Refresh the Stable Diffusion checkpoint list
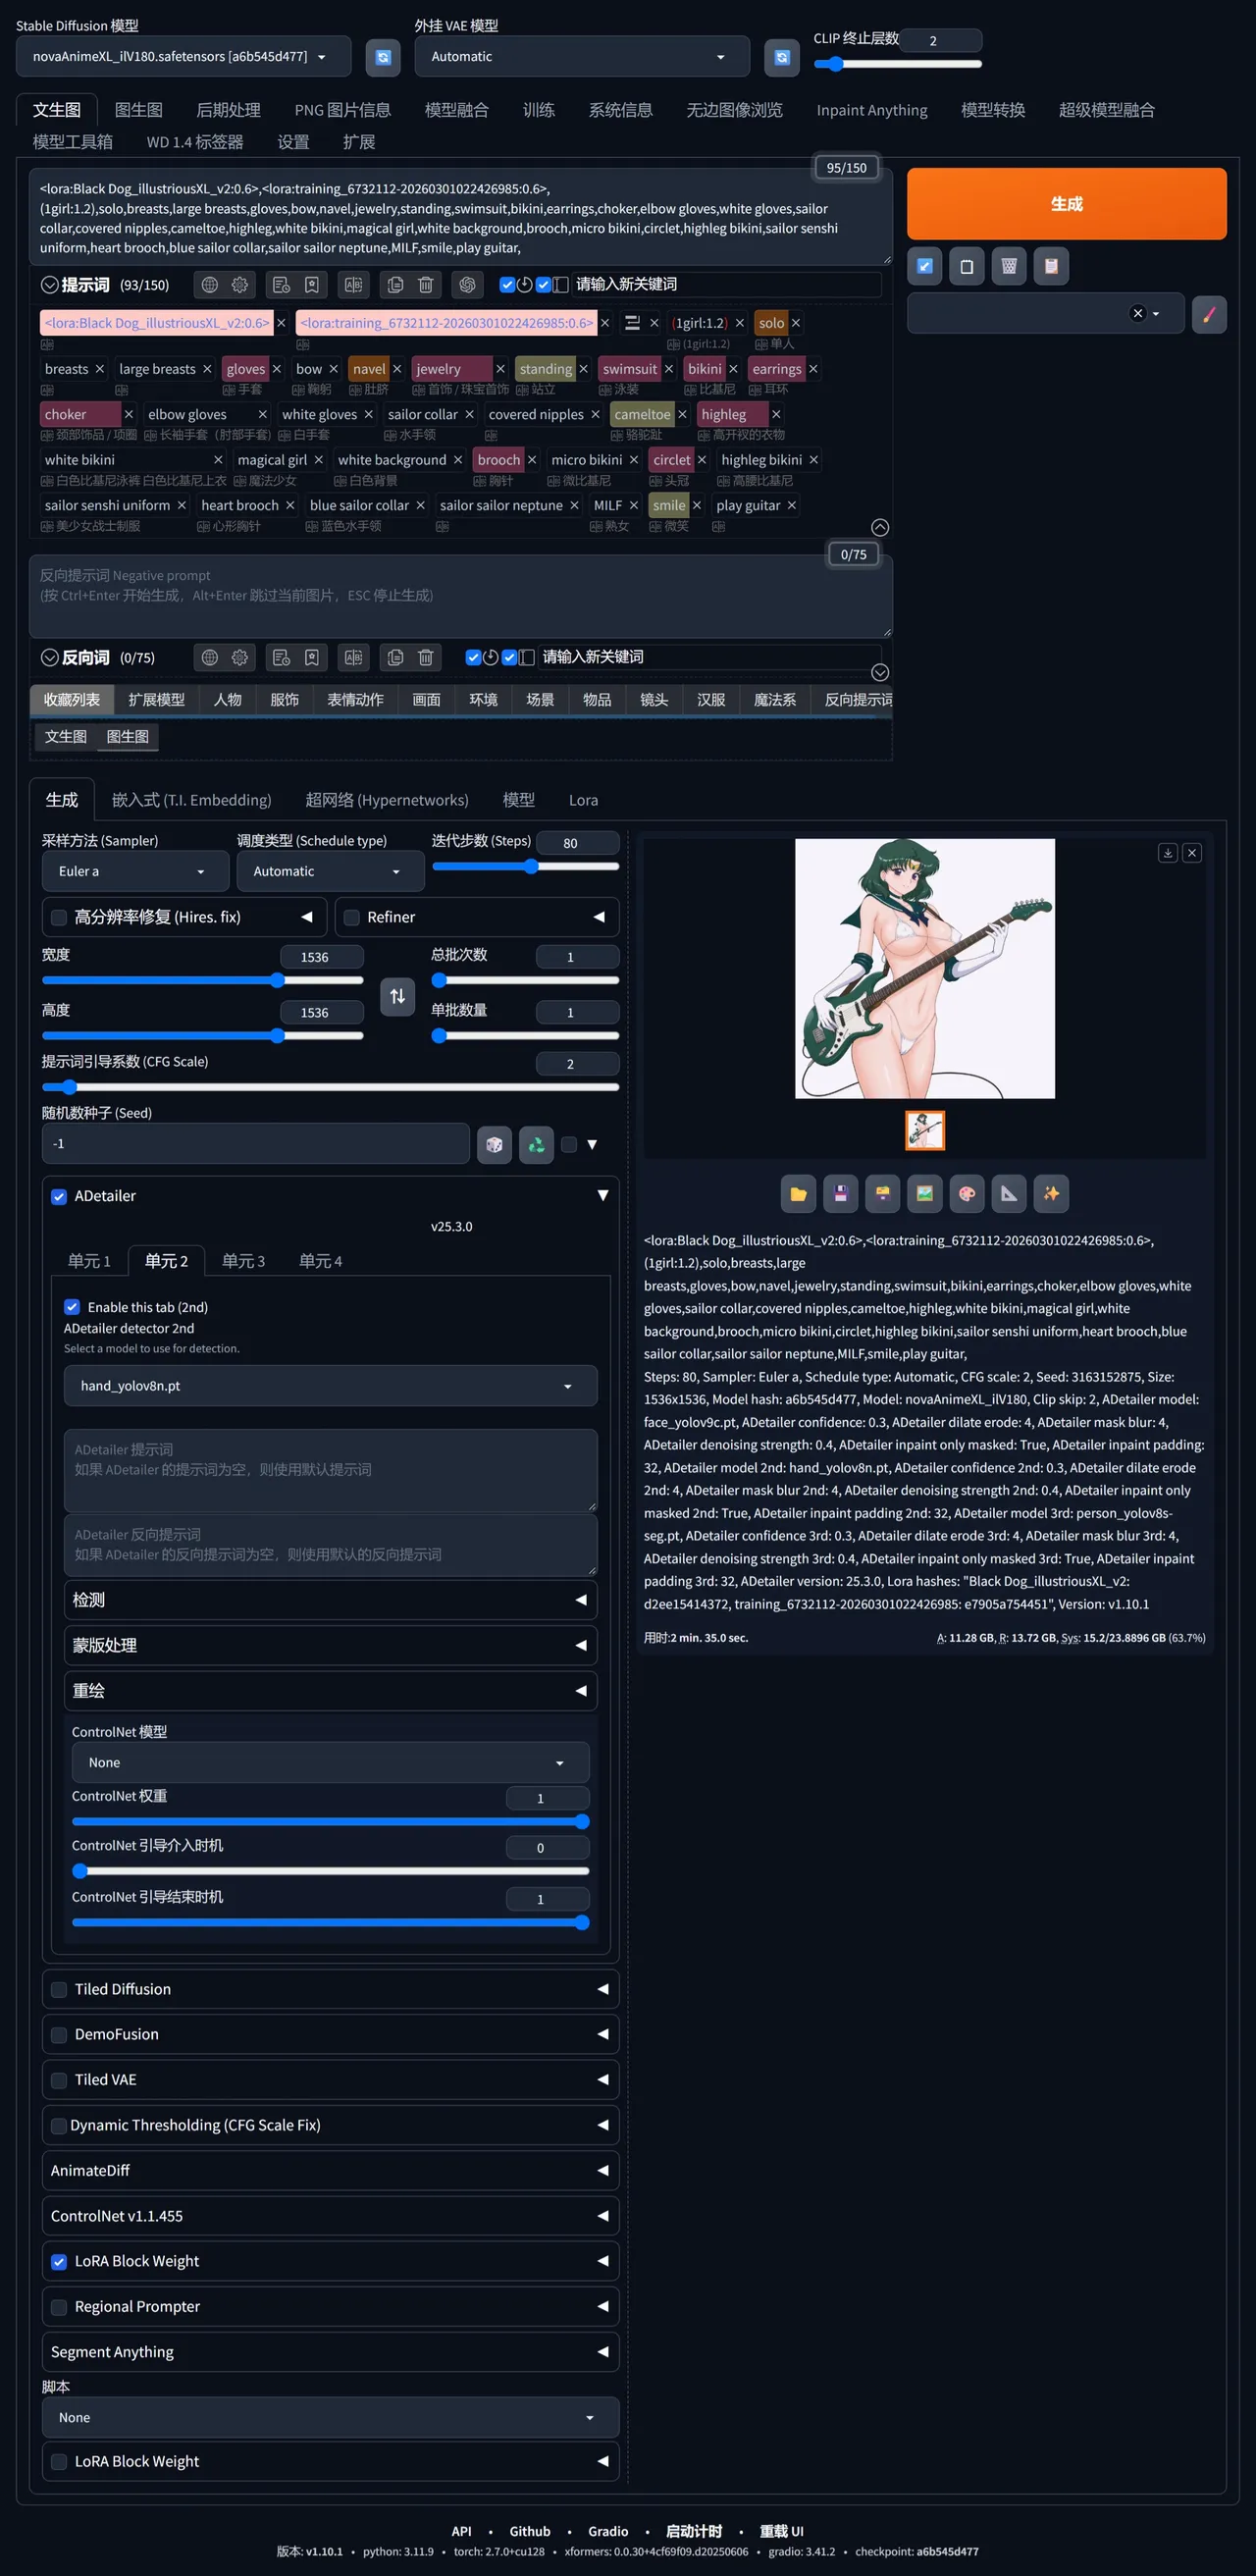The image size is (1256, 2576). click(382, 57)
